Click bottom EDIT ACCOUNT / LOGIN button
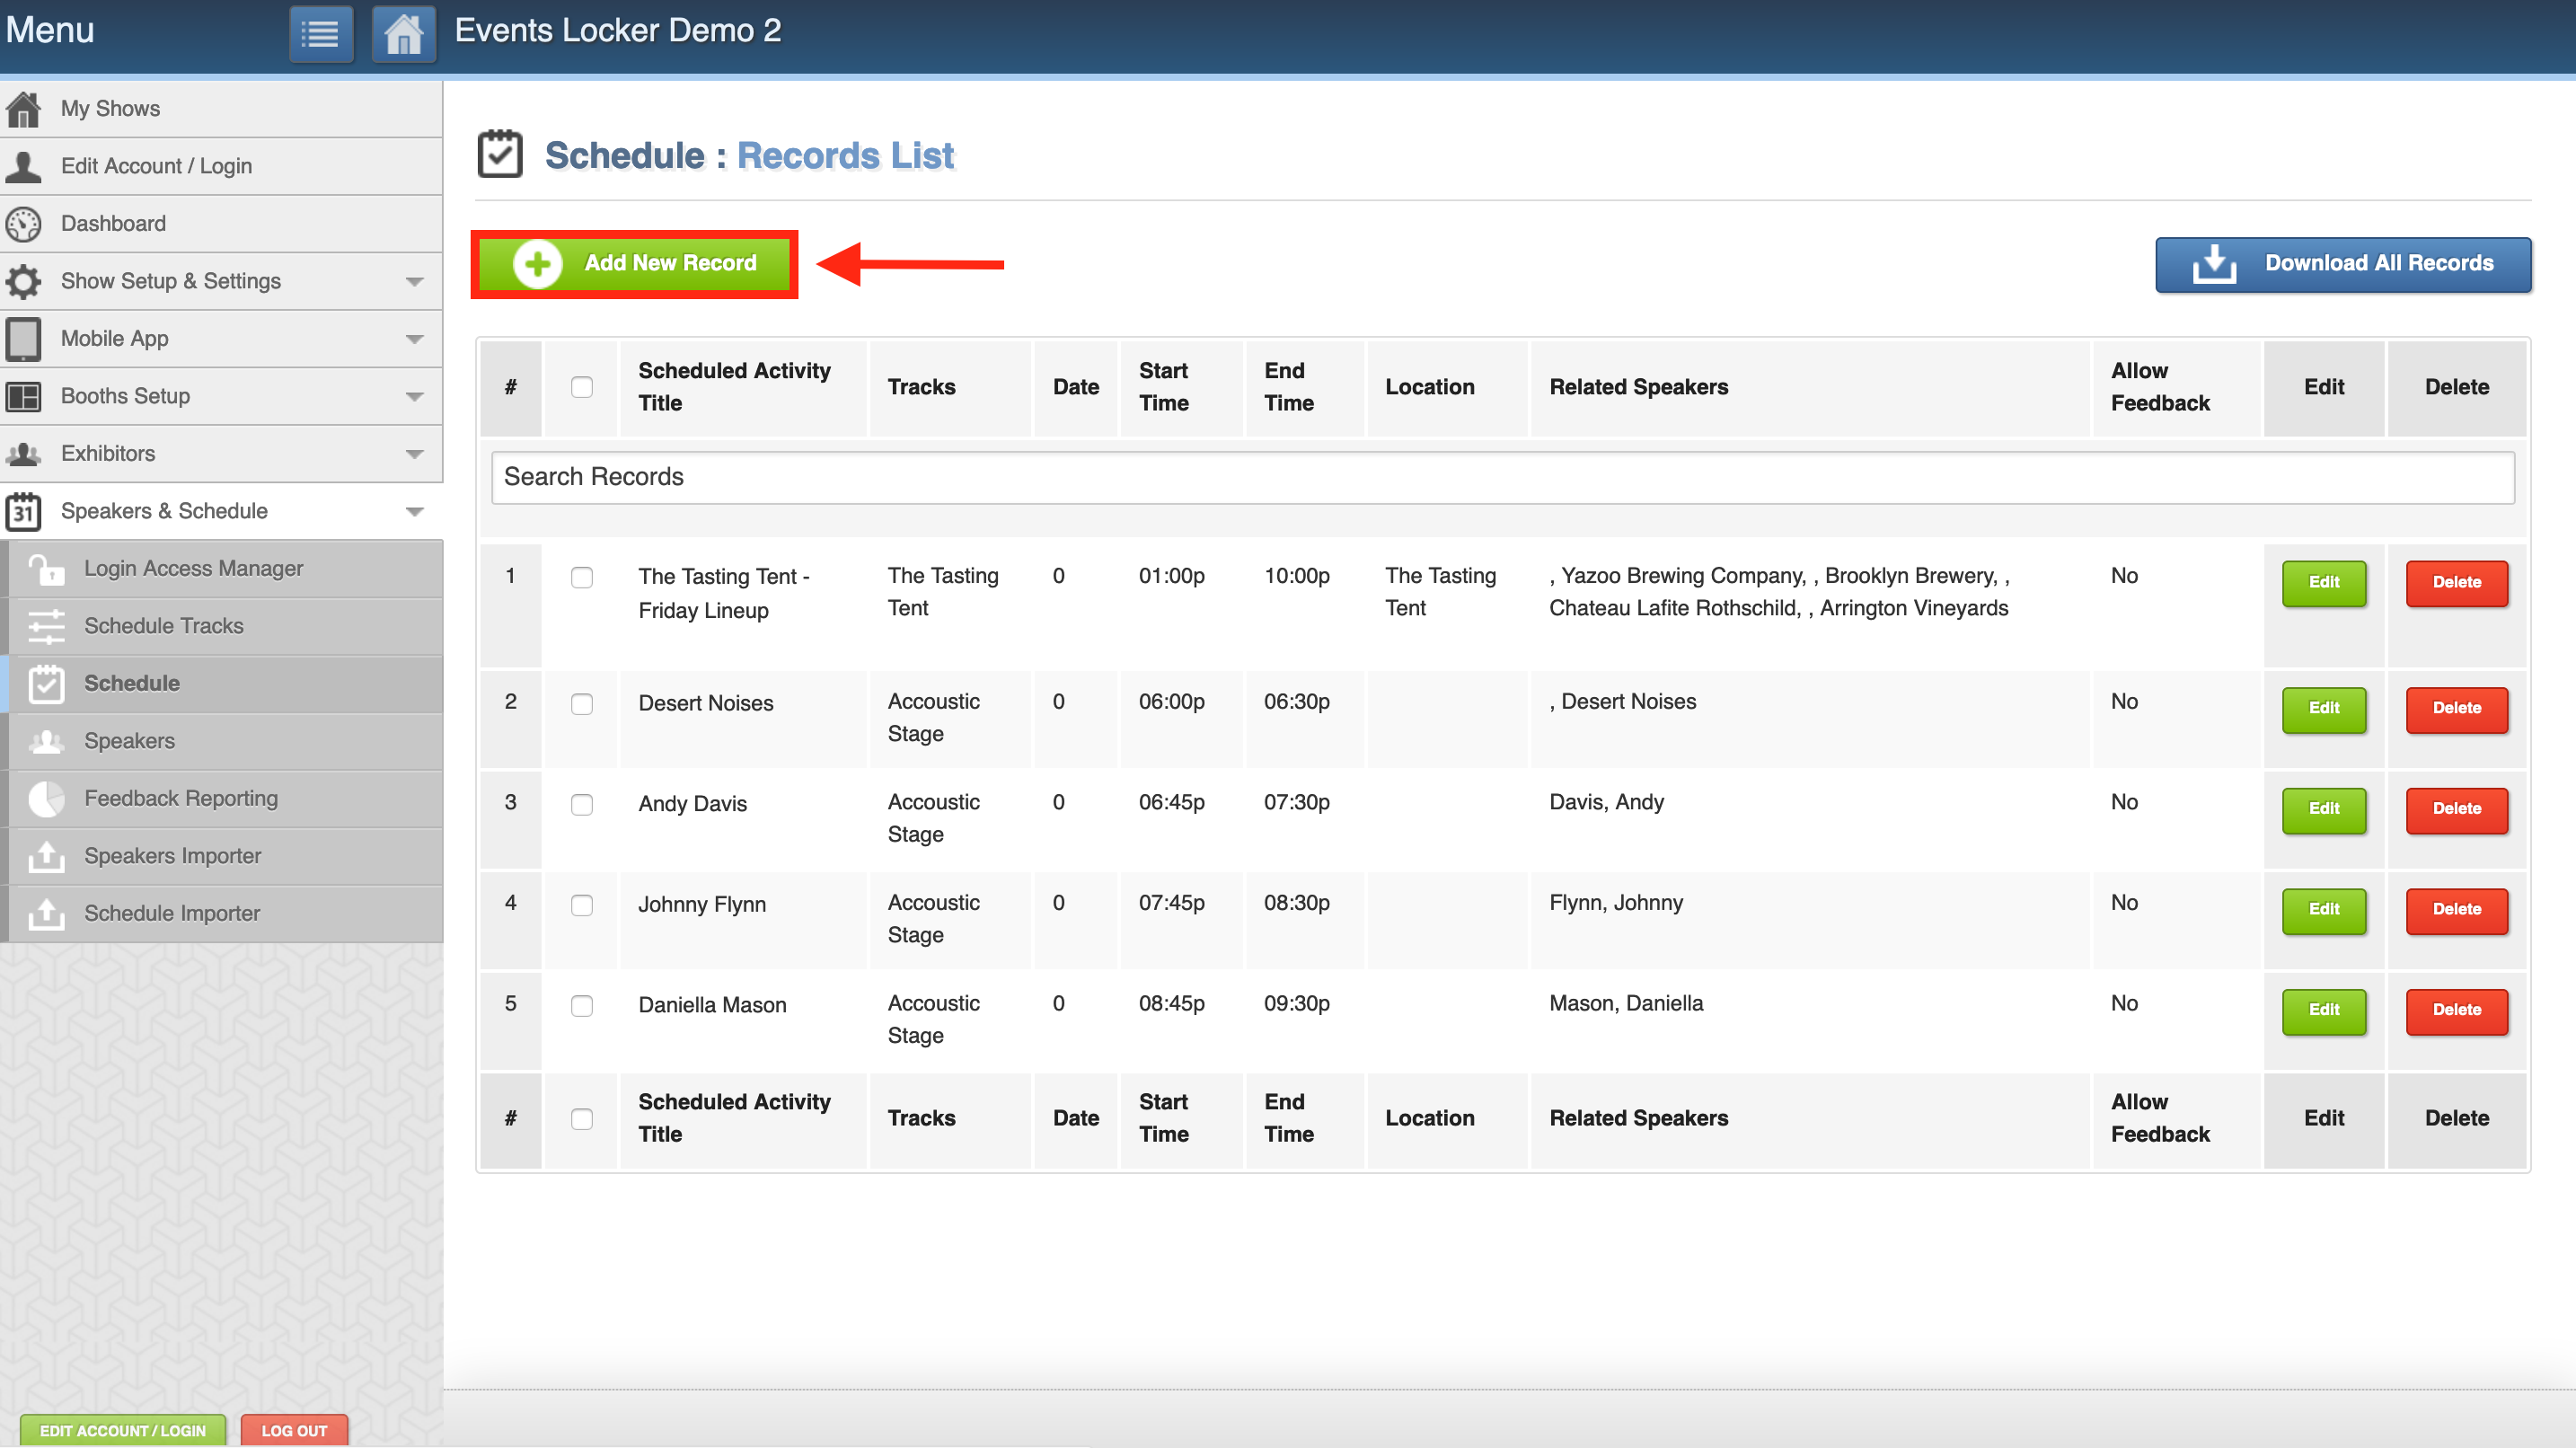 122,1430
